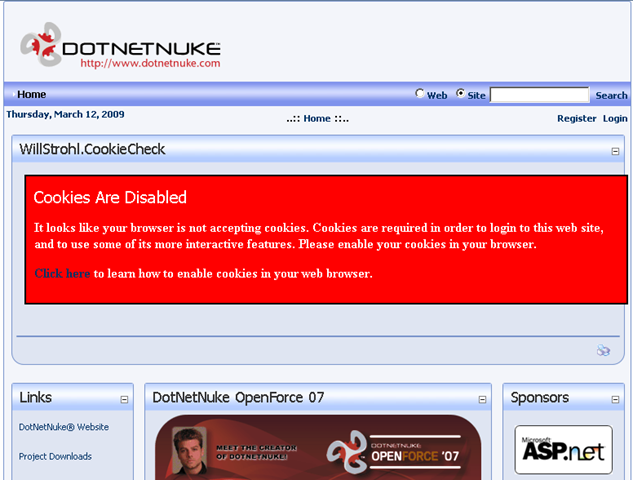The height and width of the screenshot is (480, 633).
Task: Open the Home menu item
Action: point(31,94)
